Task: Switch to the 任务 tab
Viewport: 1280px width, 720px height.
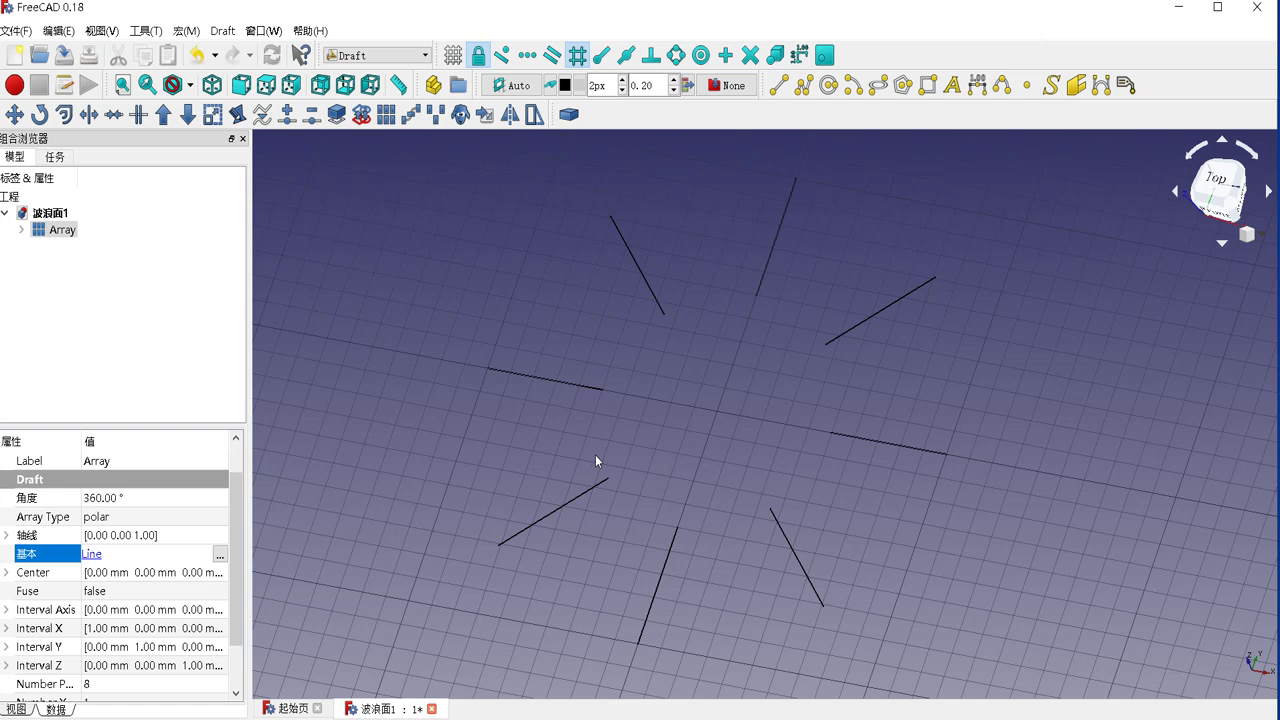Action: pos(55,157)
